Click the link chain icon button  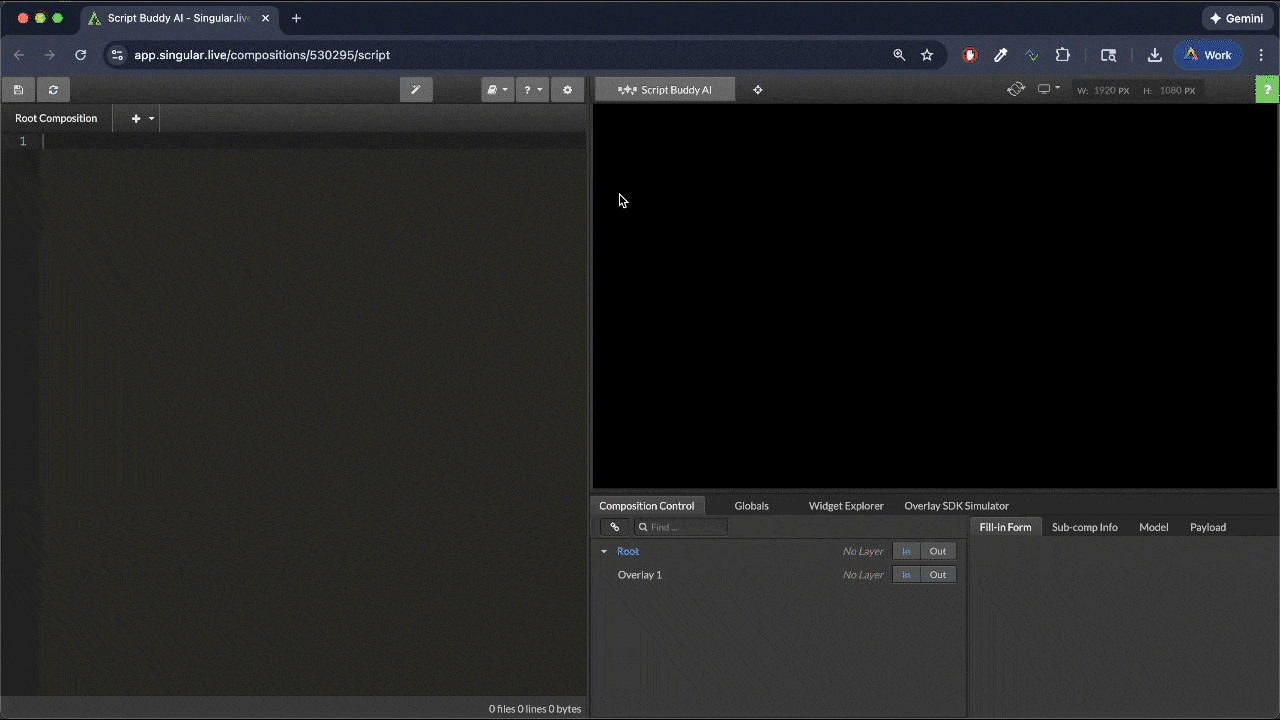(615, 527)
